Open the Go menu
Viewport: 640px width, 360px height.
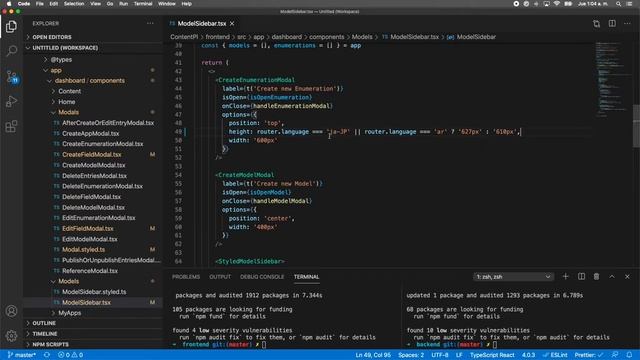click(x=110, y=4)
